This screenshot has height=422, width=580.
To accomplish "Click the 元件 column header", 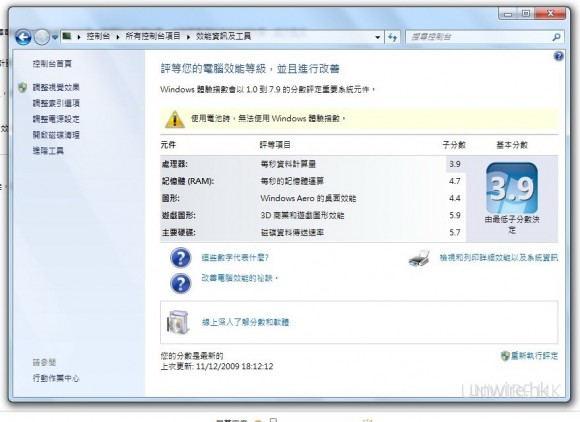I will [x=168, y=145].
